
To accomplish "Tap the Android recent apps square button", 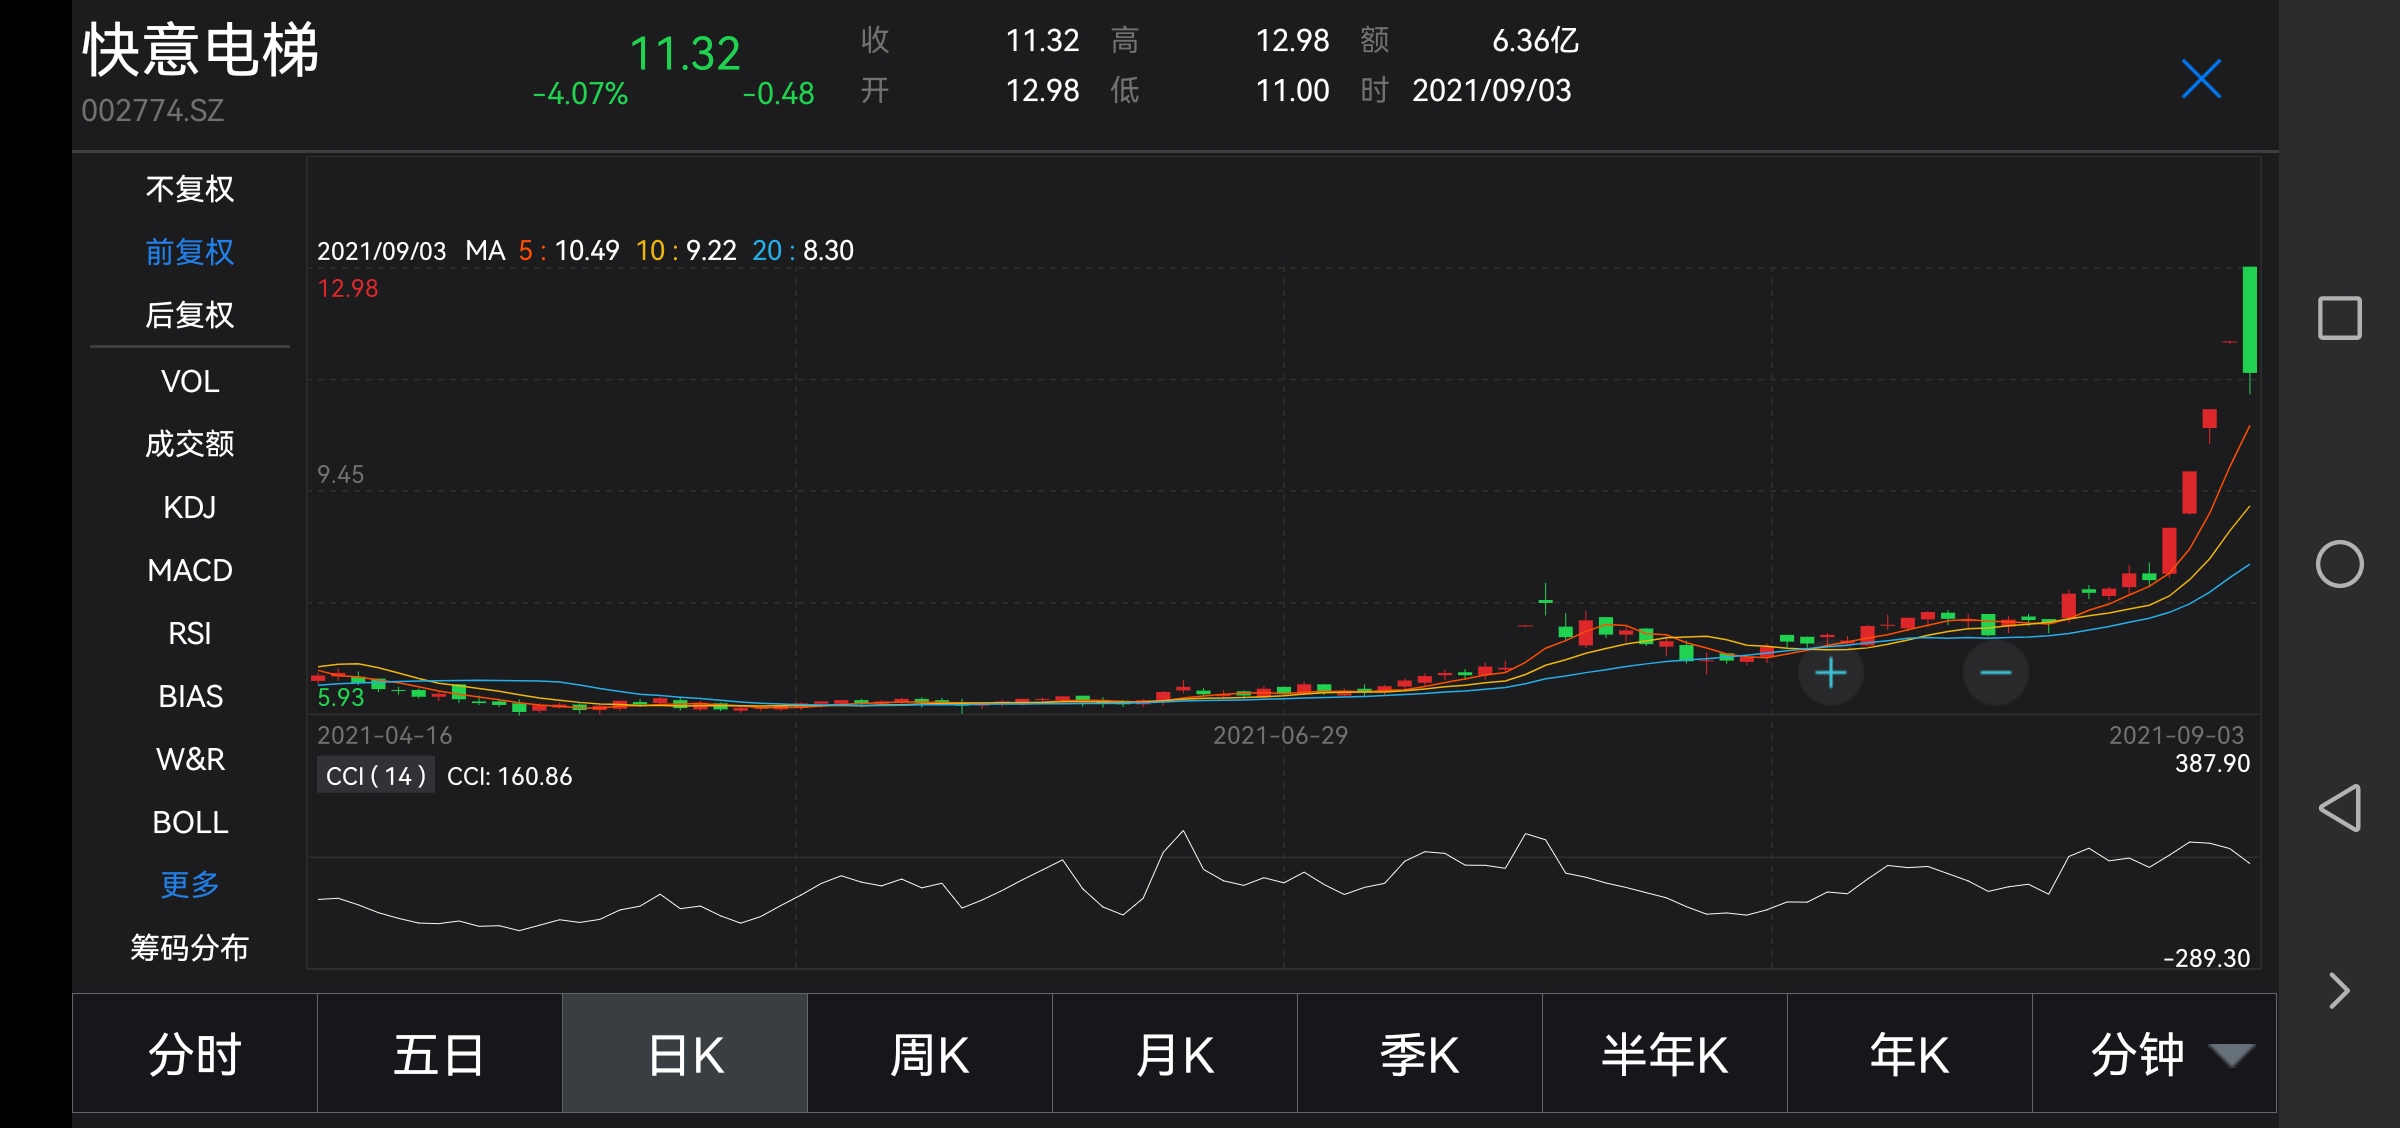I will pos(2339,318).
